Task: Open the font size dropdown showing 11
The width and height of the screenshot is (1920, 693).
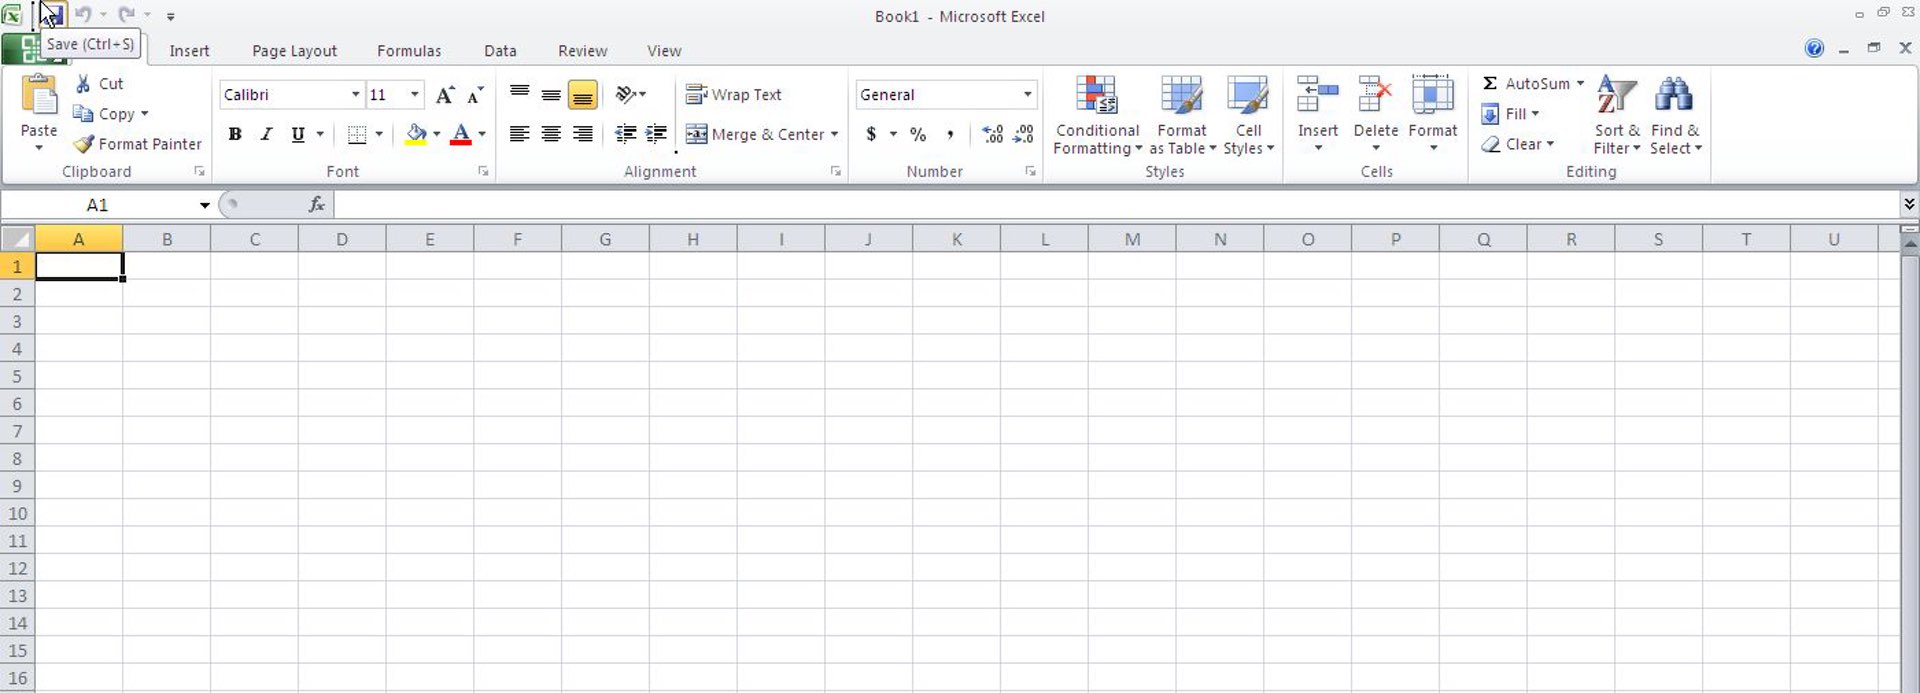Action: (414, 95)
